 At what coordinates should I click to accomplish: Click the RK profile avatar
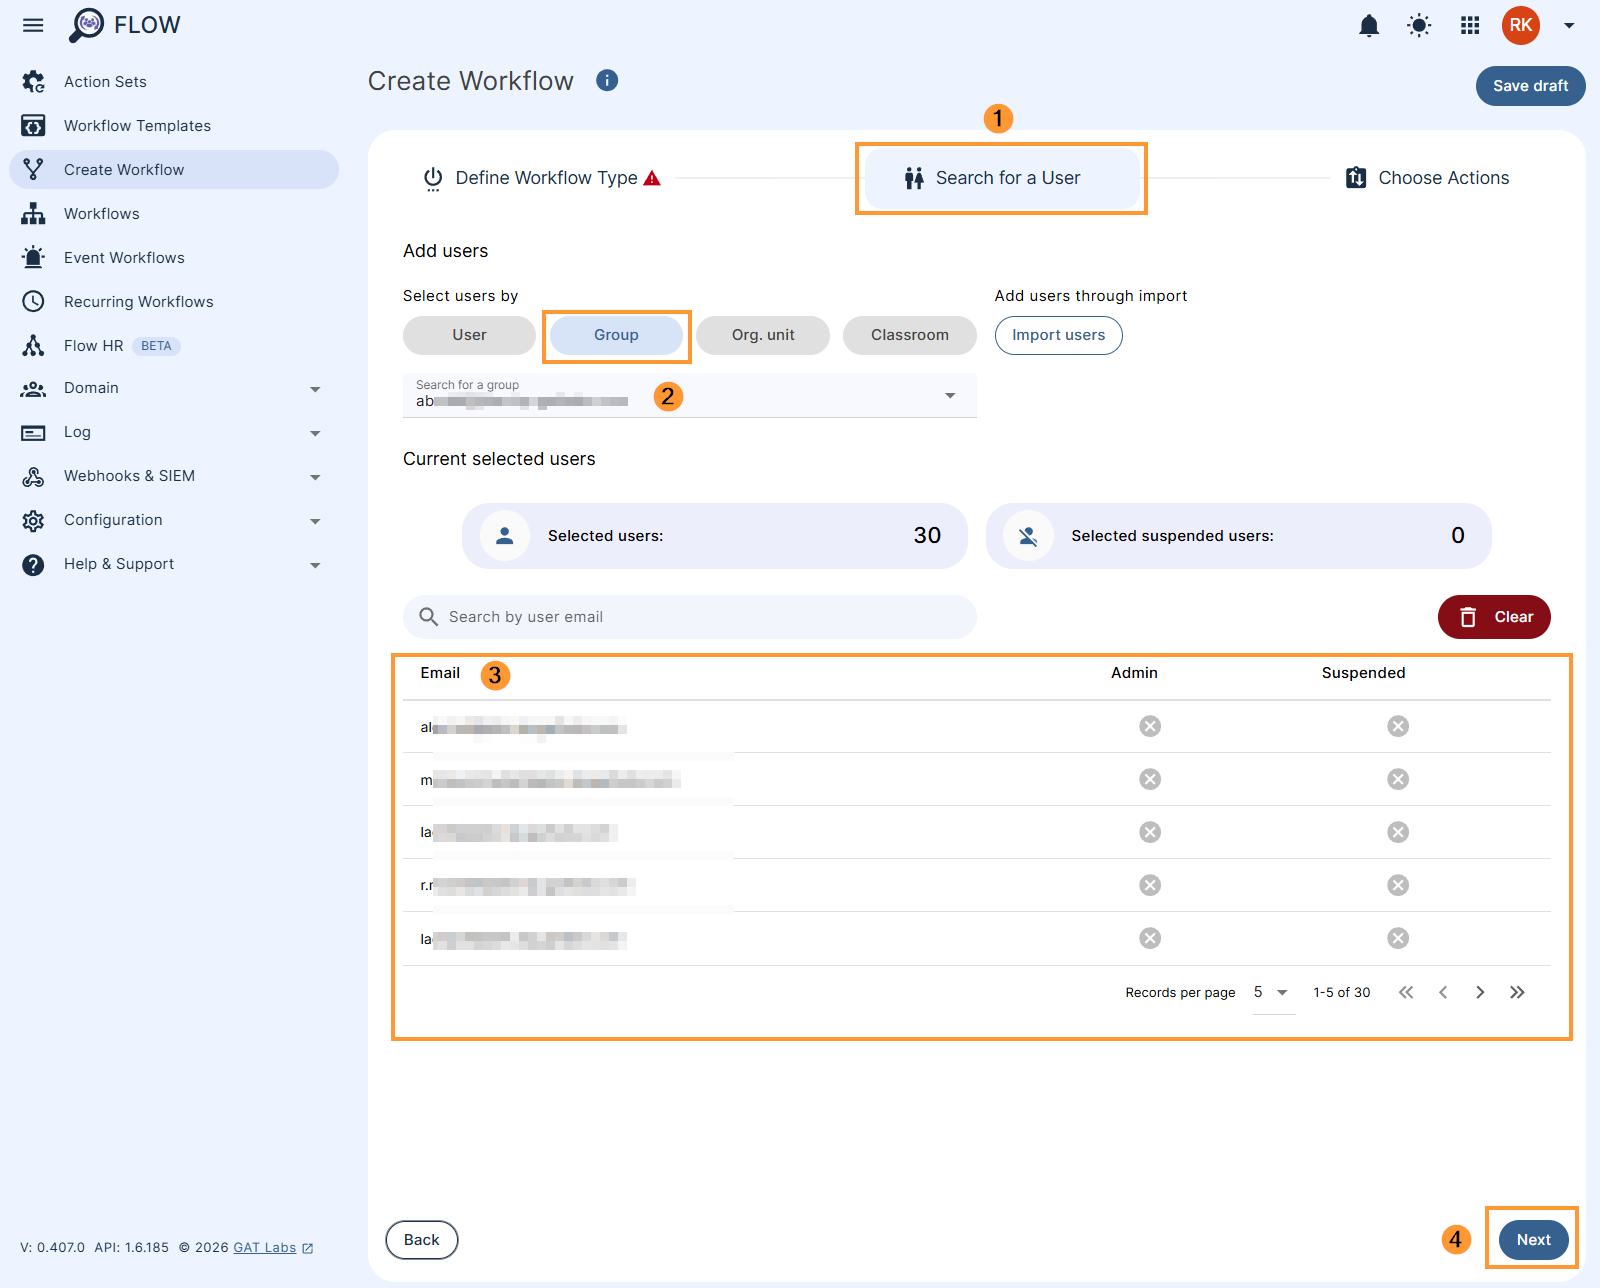[x=1520, y=25]
